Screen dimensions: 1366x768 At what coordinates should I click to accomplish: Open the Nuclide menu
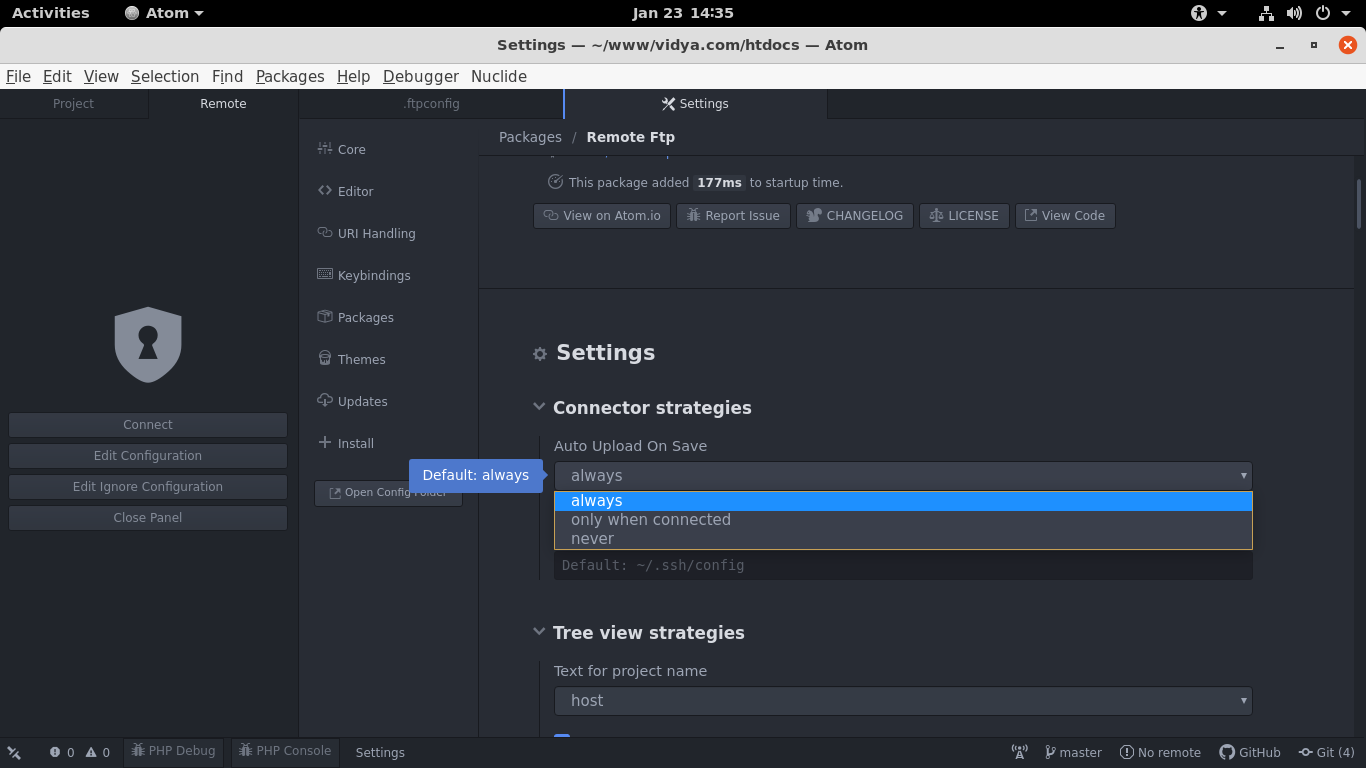point(499,76)
